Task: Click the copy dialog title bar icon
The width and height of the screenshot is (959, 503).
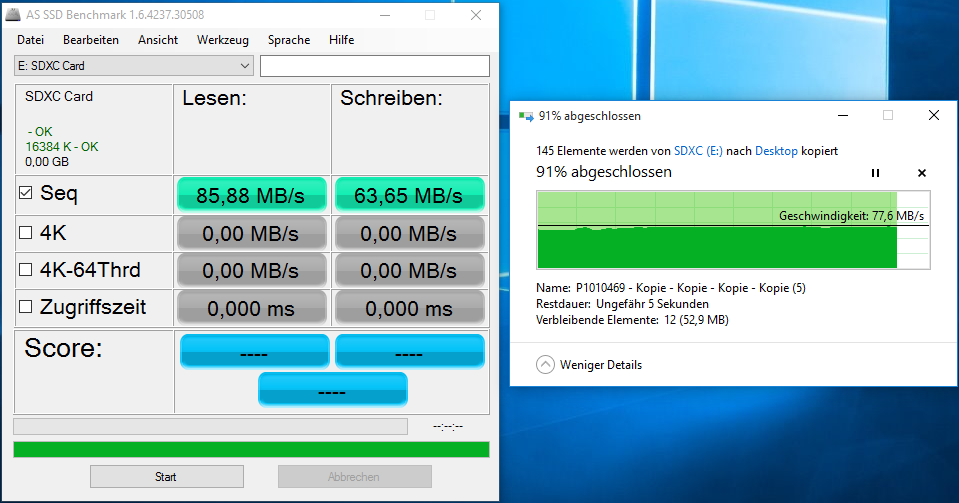Action: click(x=525, y=116)
